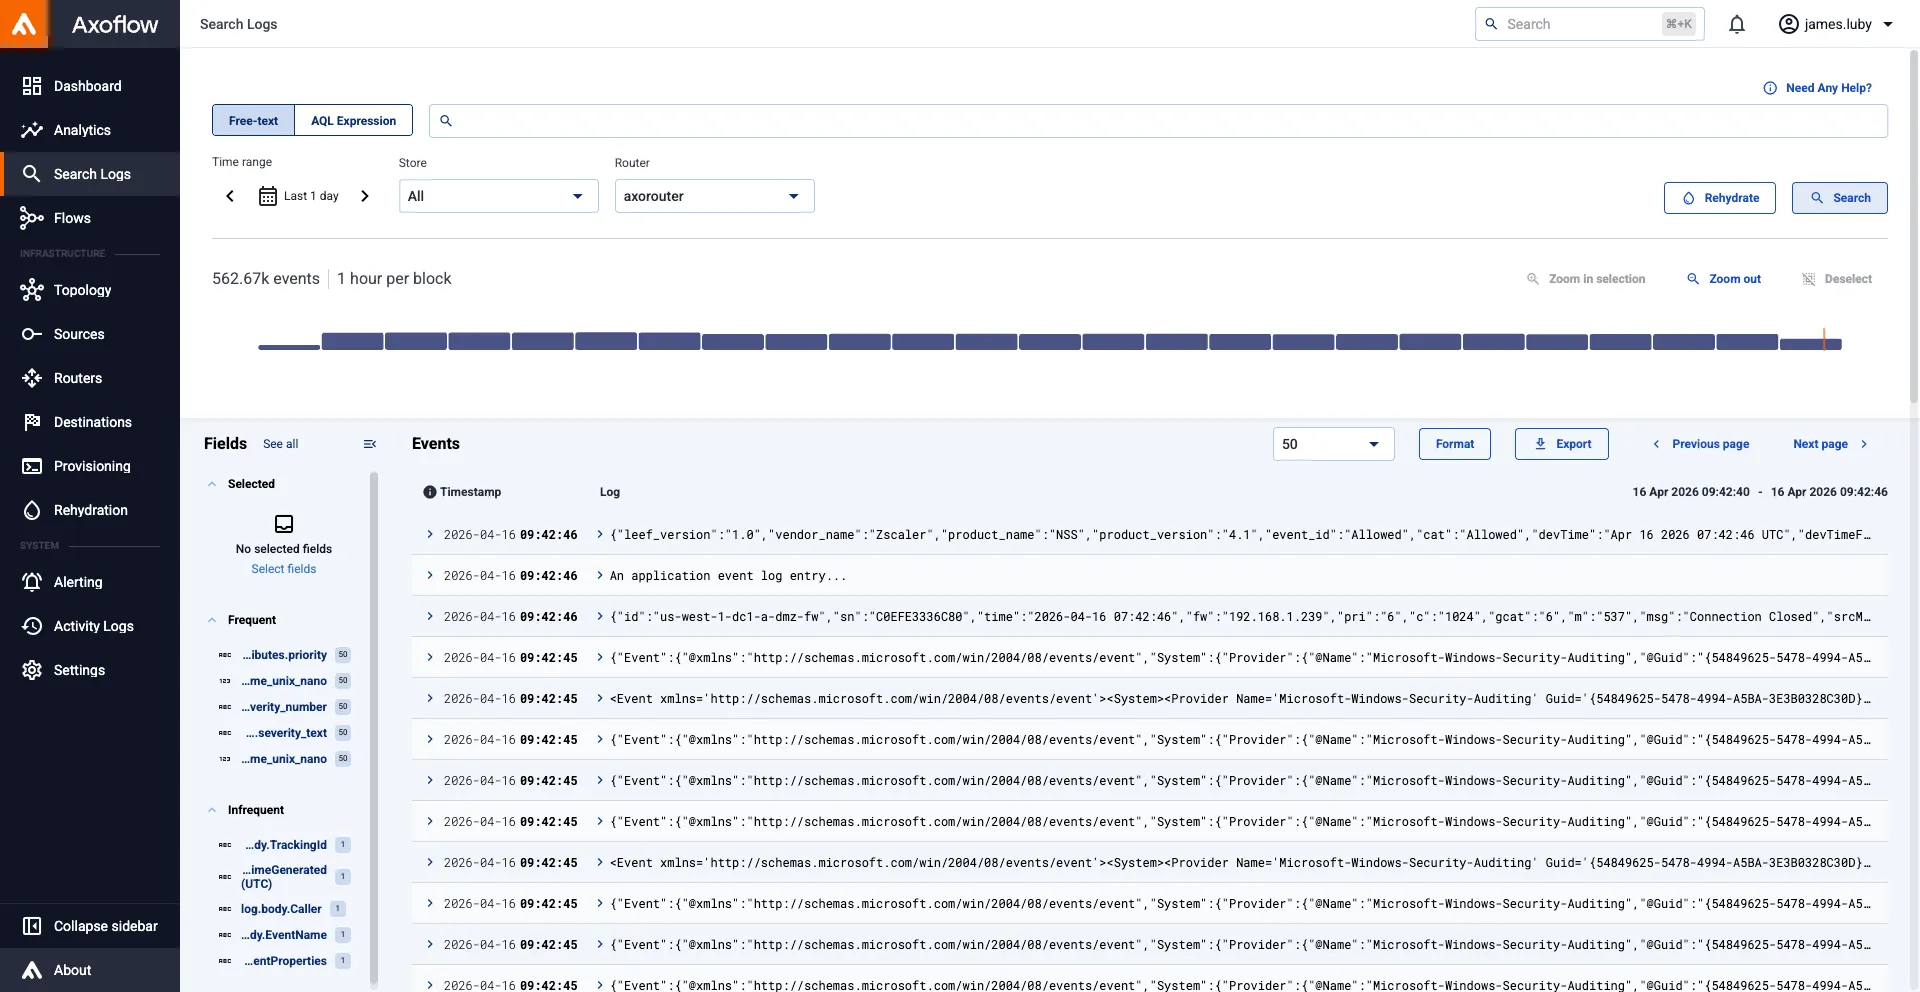Focus the log search query field
Image resolution: width=1920 pixels, height=992 pixels.
pyautogui.click(x=1158, y=121)
